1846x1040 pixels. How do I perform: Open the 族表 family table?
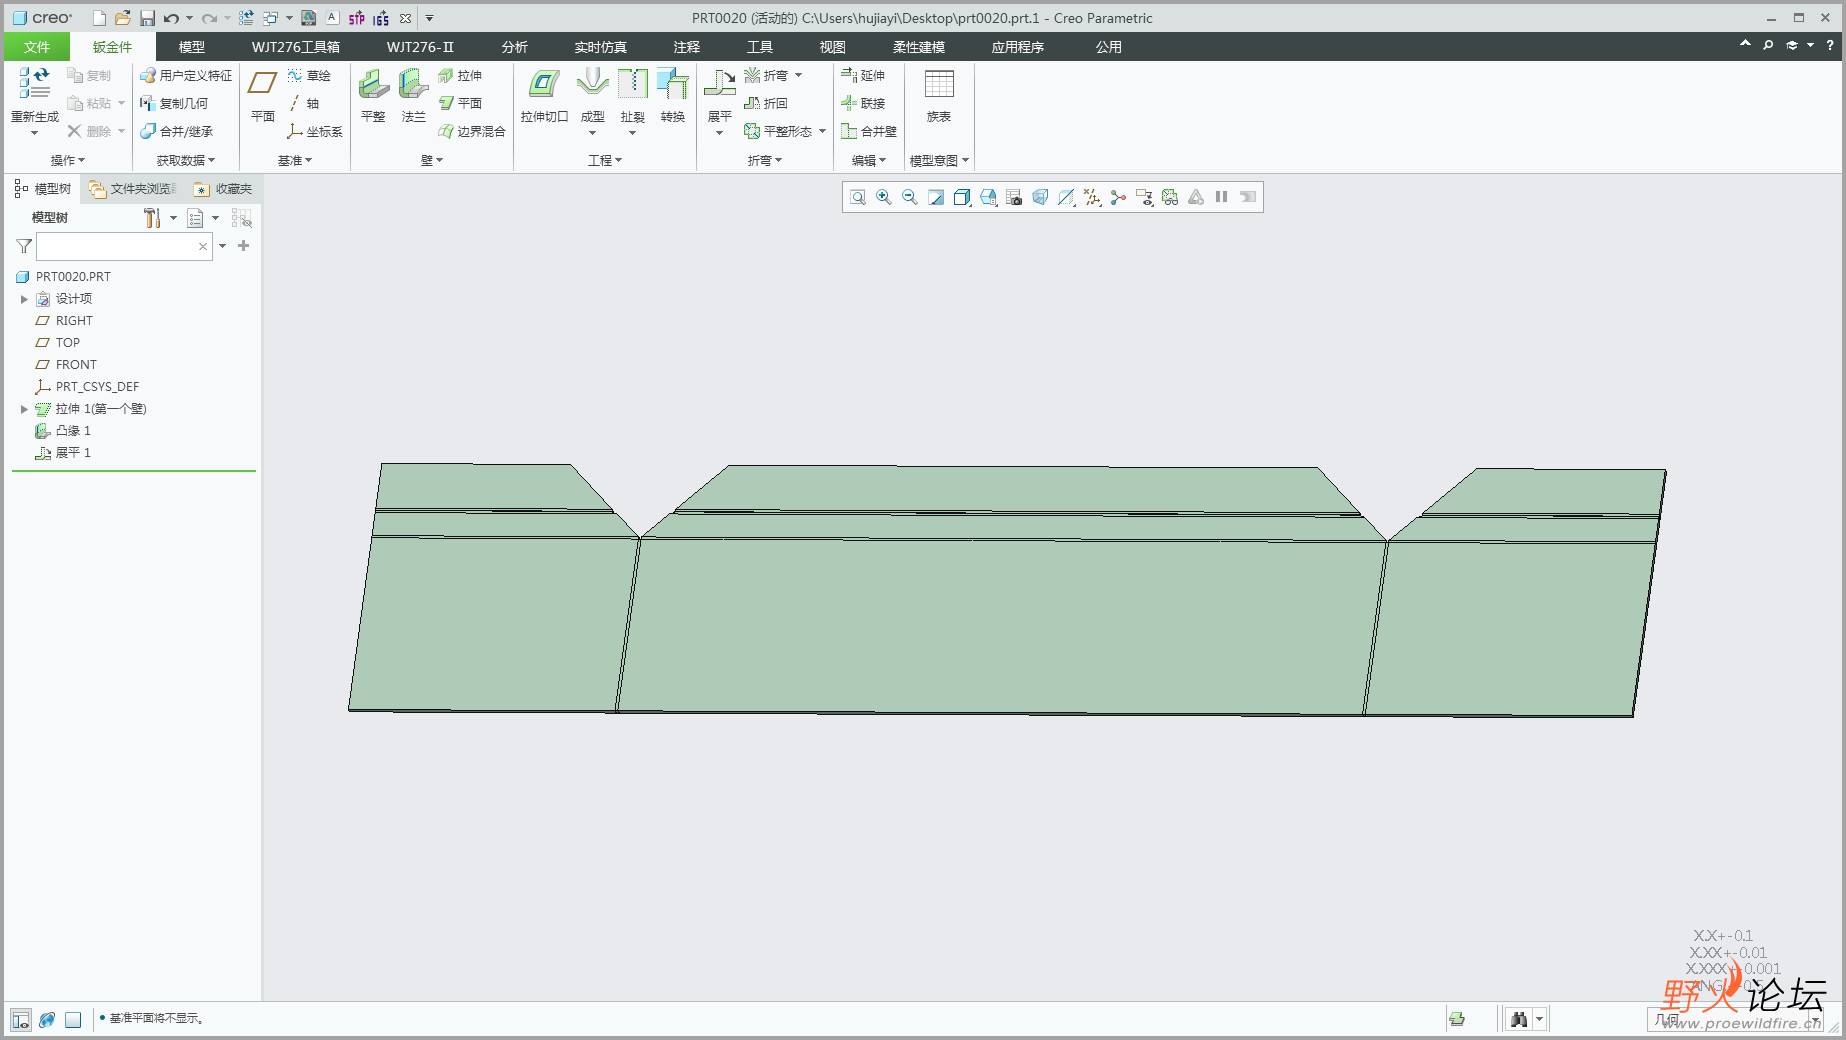point(939,97)
